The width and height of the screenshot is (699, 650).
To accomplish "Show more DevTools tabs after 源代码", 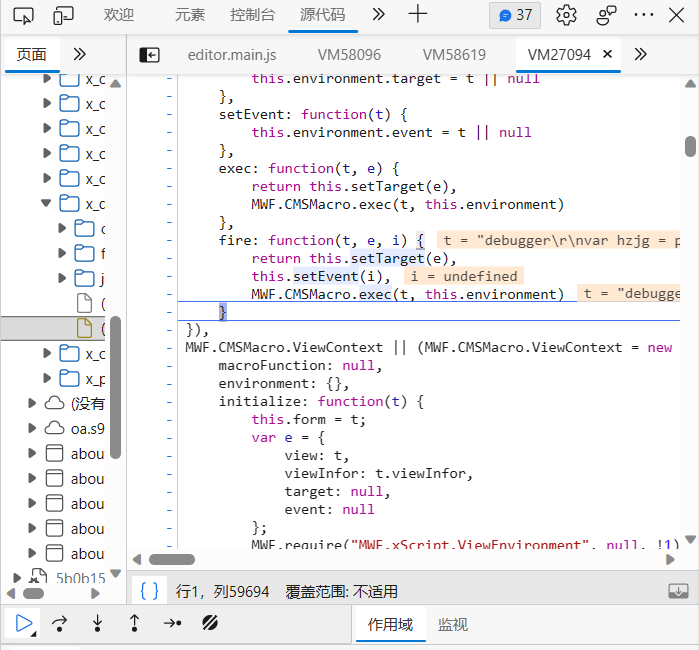I will tap(378, 14).
